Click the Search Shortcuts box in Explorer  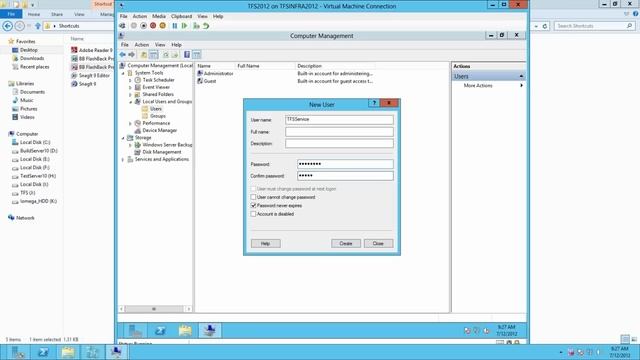pos(594,26)
